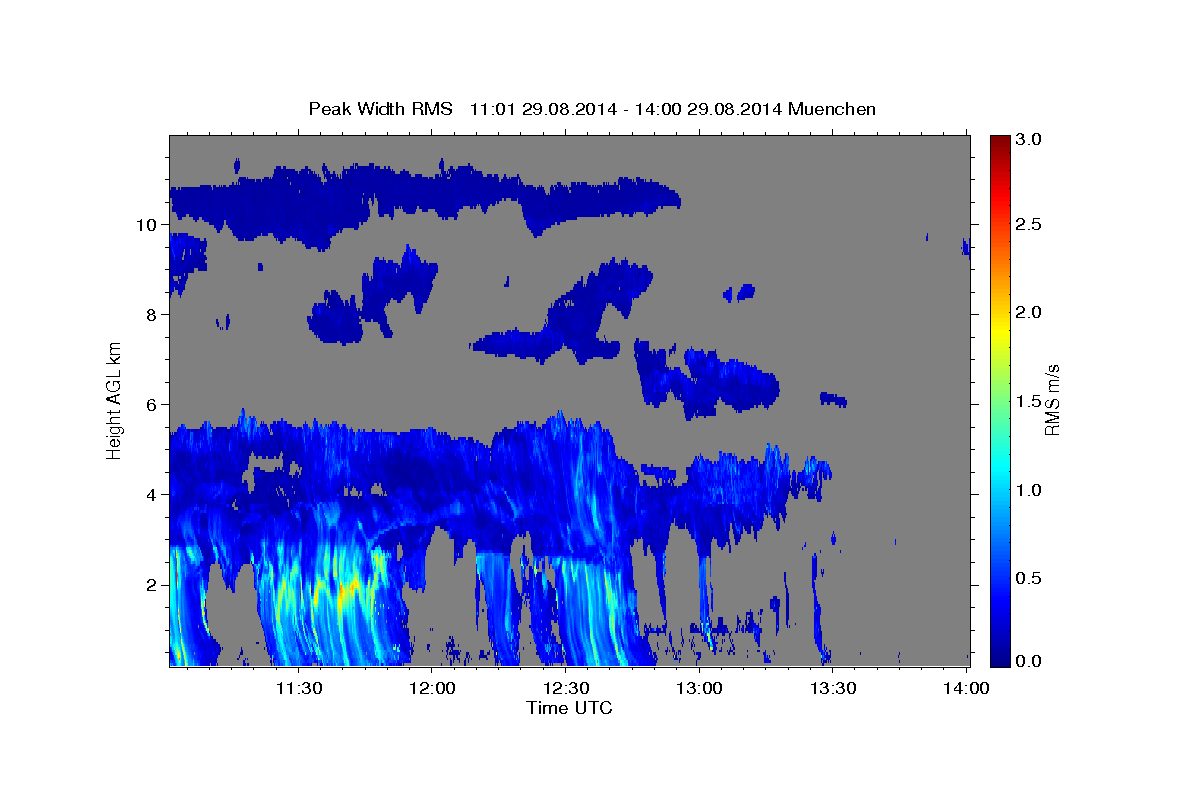Click the colorbar value 0.0
This screenshot has width=1200, height=800.
tap(1029, 662)
